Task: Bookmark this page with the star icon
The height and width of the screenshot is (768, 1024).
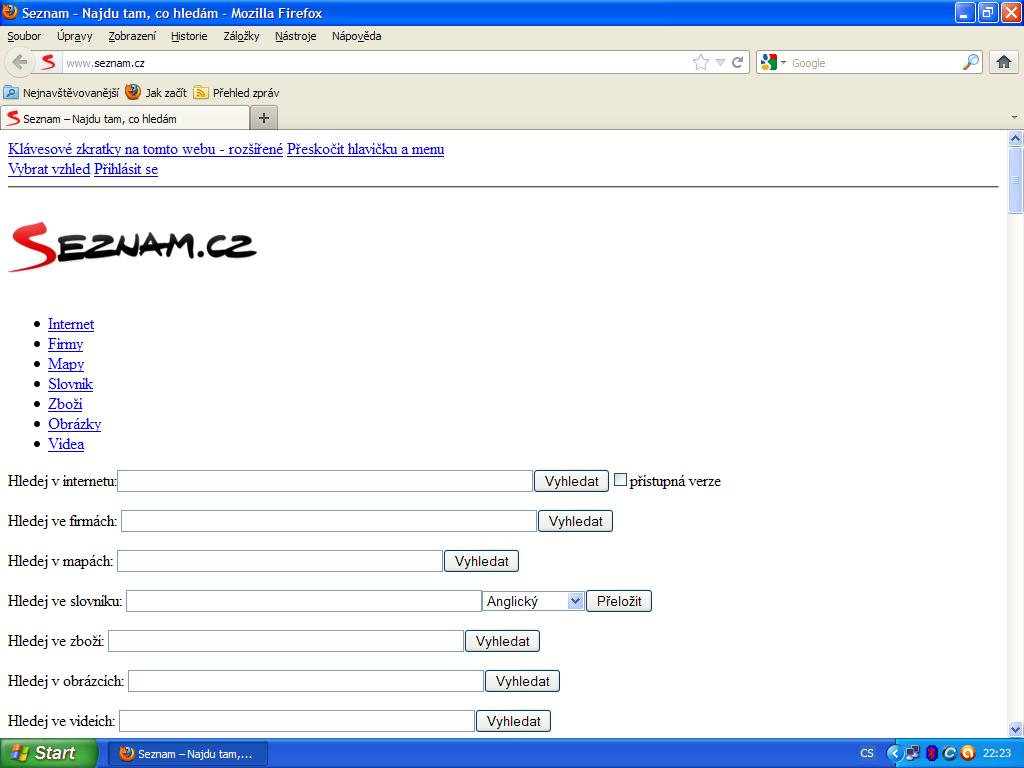Action: 701,63
